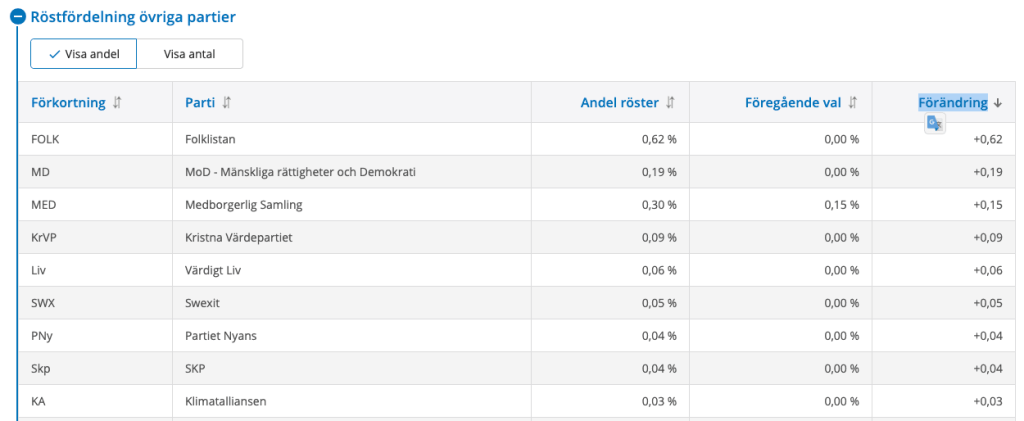Open the Google Translate popup icon
The width and height of the screenshot is (1024, 421).
tap(935, 123)
